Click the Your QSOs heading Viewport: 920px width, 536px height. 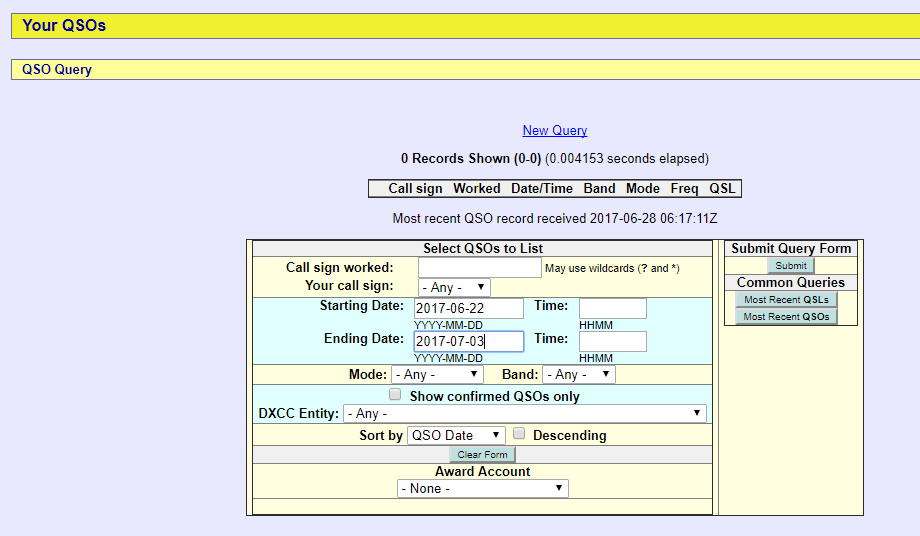click(64, 25)
